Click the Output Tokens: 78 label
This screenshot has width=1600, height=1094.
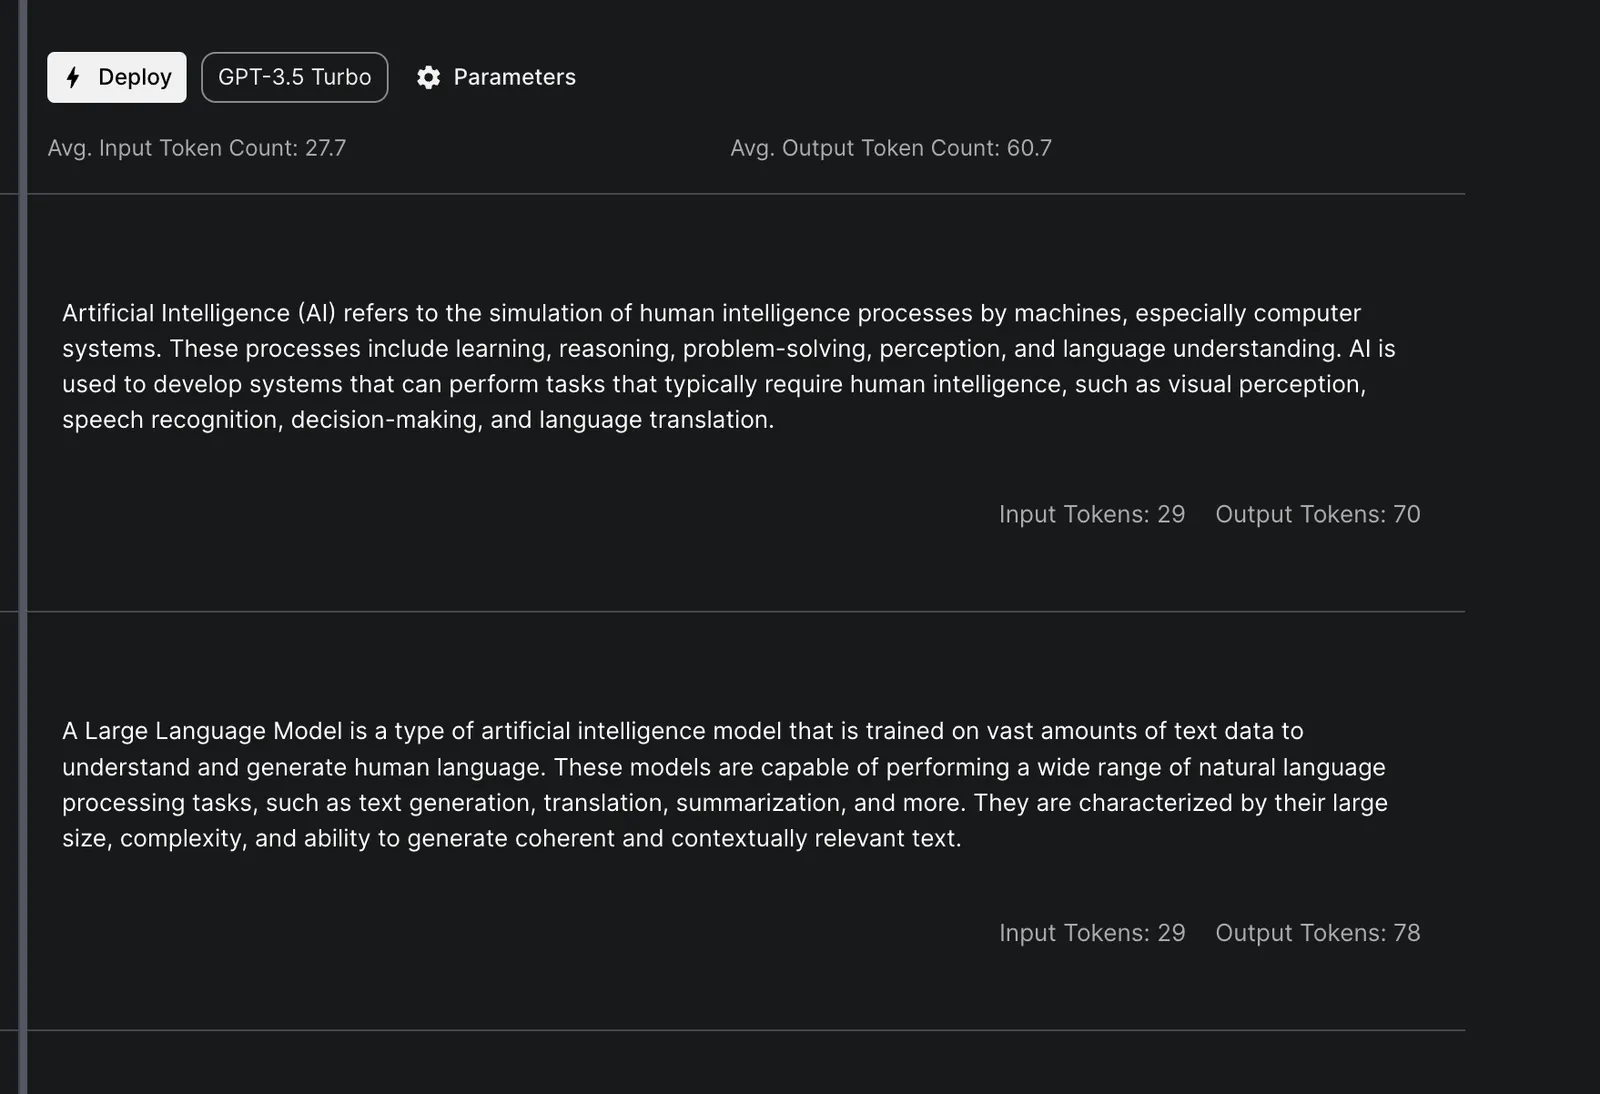[x=1318, y=933]
